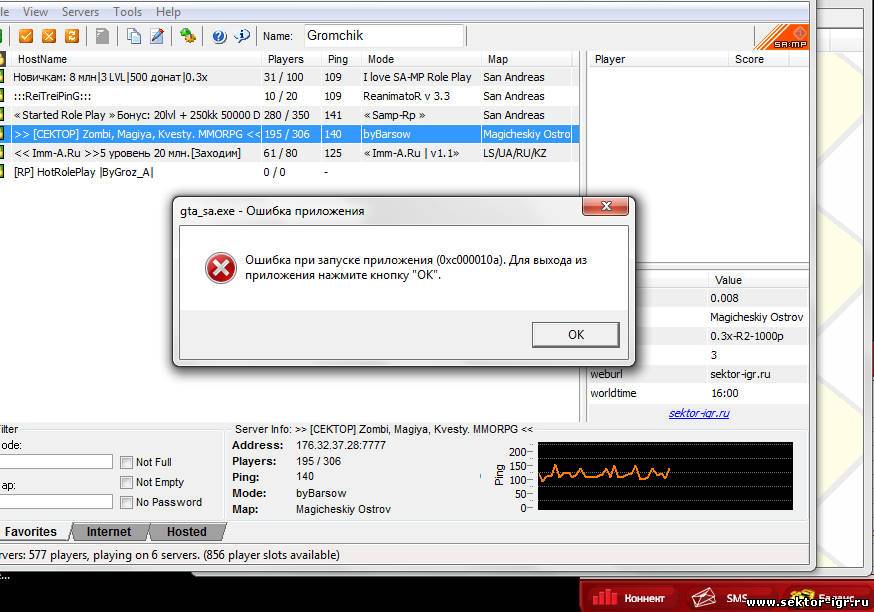Click the Player column header
Screen dimensions: 874x612
[658, 59]
